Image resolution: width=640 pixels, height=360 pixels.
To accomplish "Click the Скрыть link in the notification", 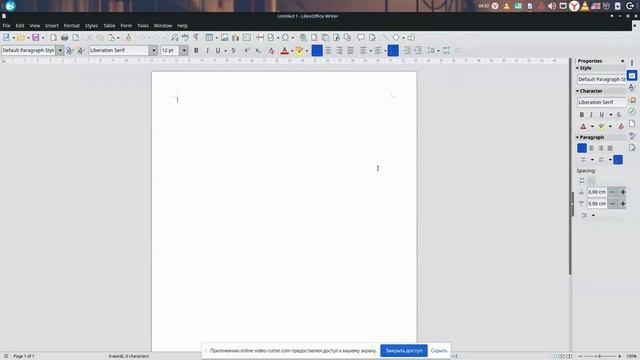I will pyautogui.click(x=439, y=351).
